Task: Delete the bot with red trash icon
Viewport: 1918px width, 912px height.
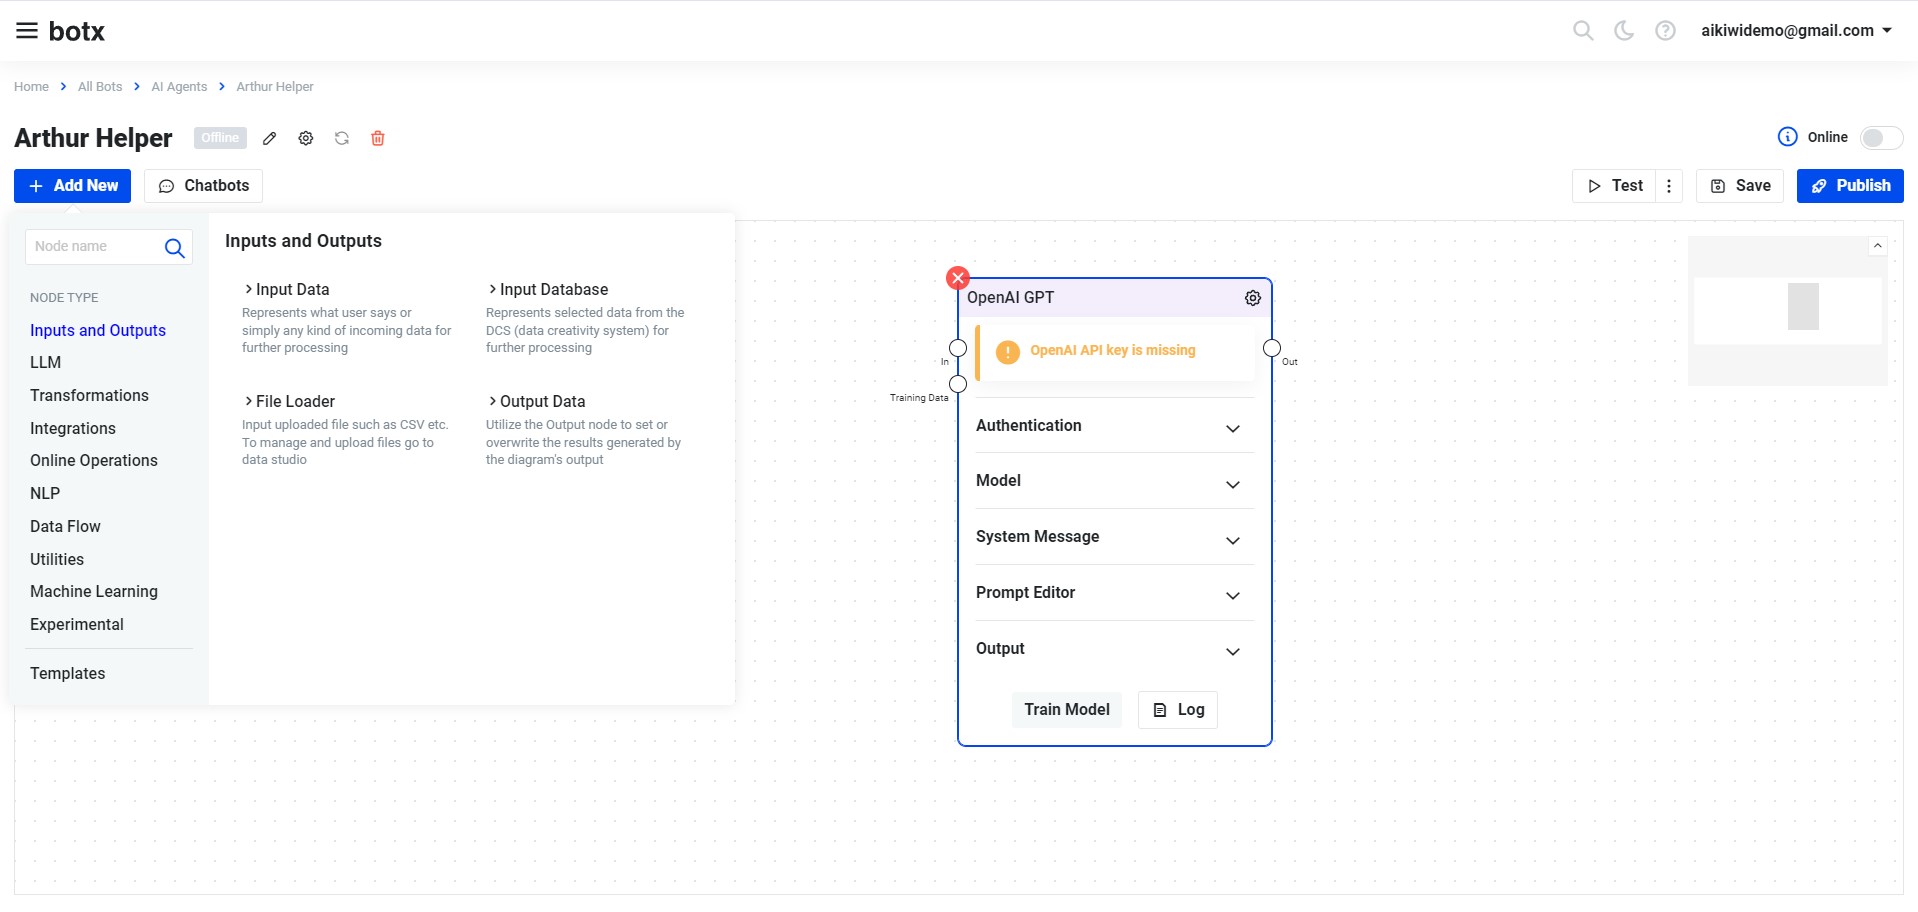Action: coord(378,138)
